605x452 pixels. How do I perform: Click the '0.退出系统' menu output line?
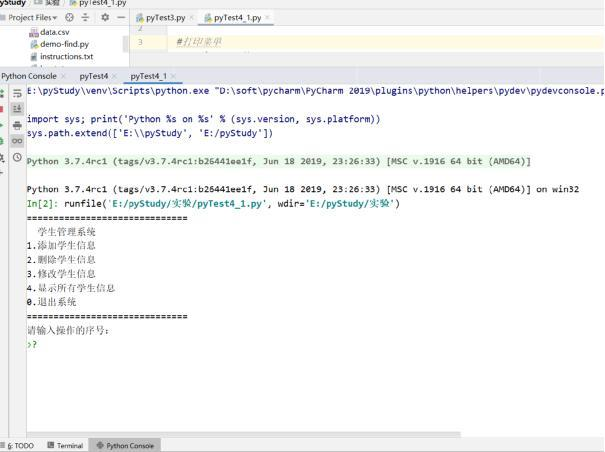point(52,302)
